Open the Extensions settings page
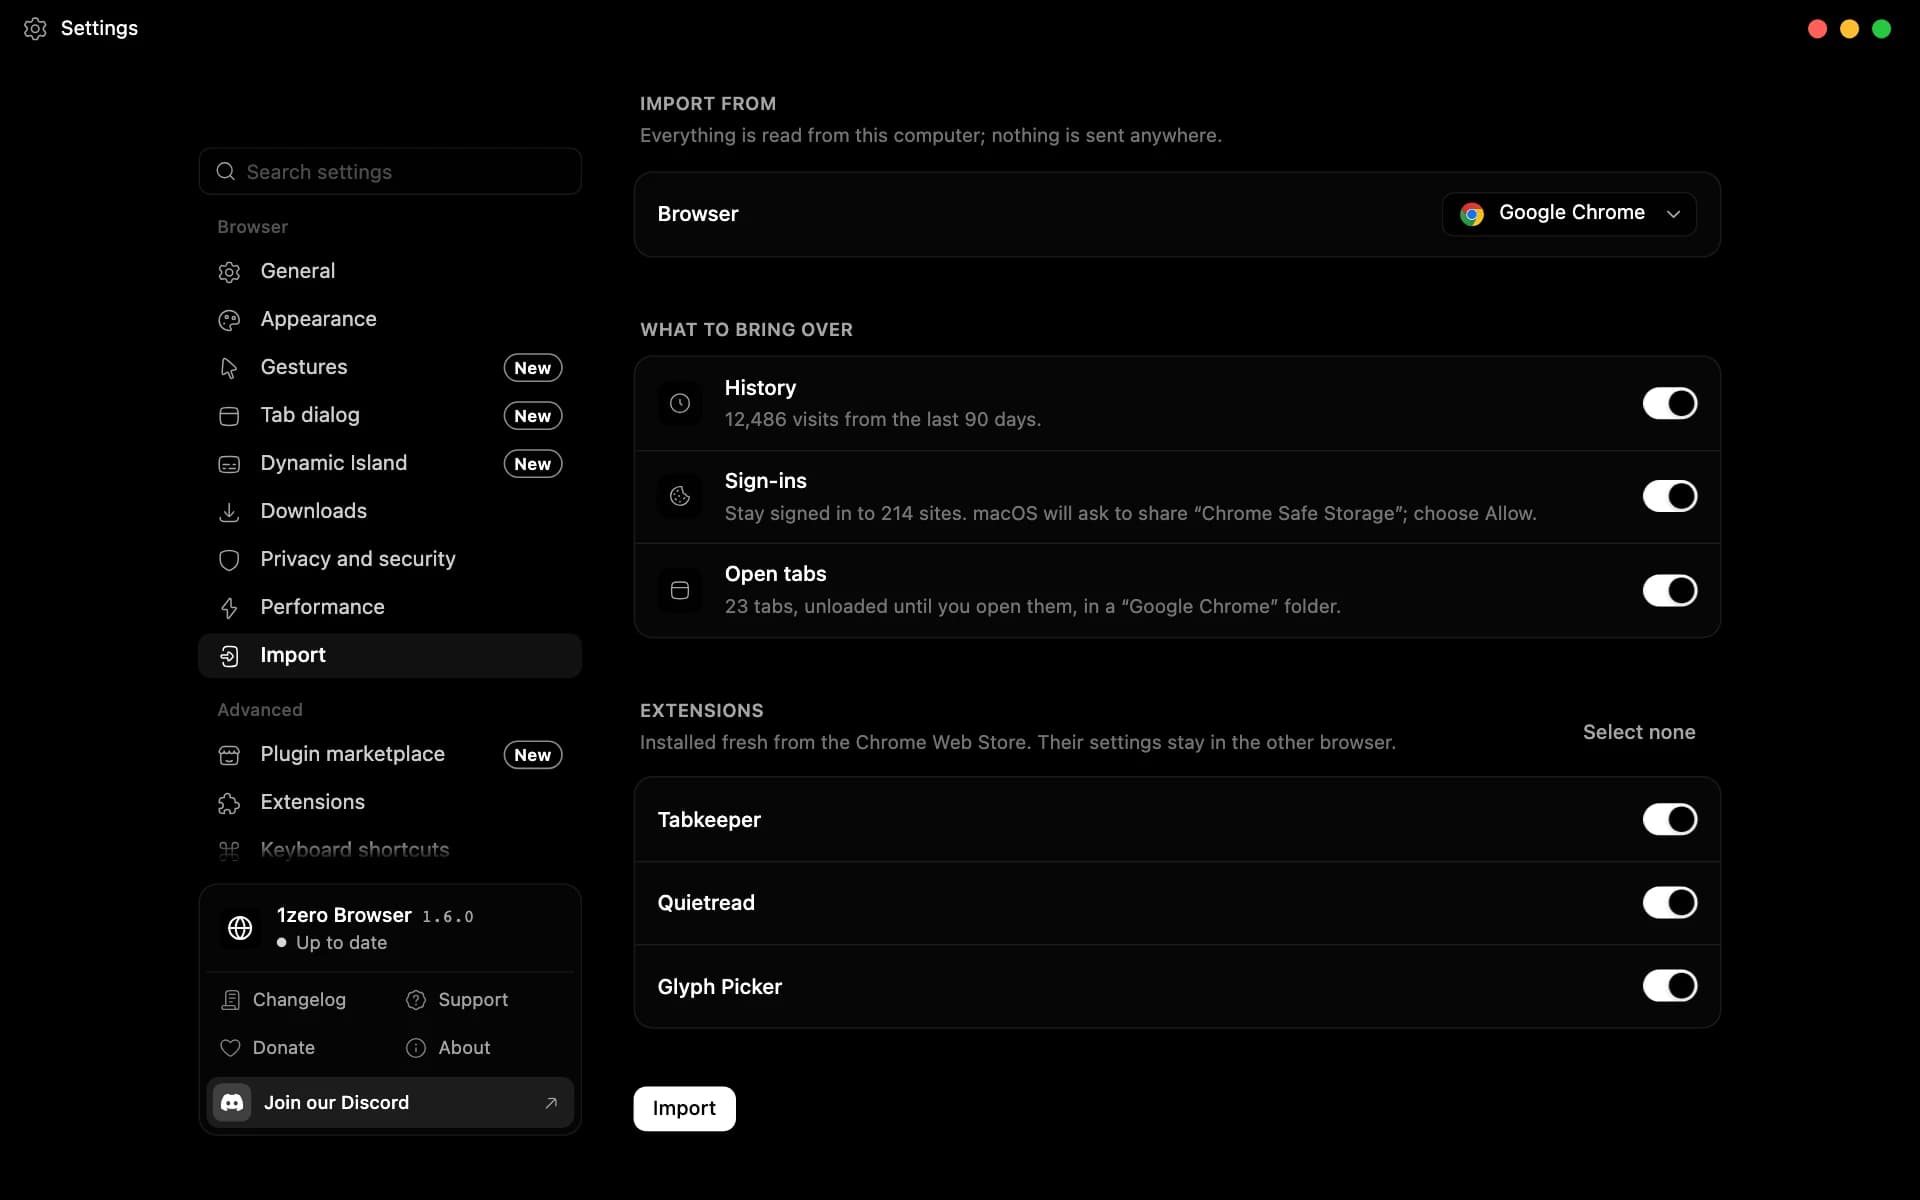Screen dimensions: 1920x1200 tap(390, 802)
